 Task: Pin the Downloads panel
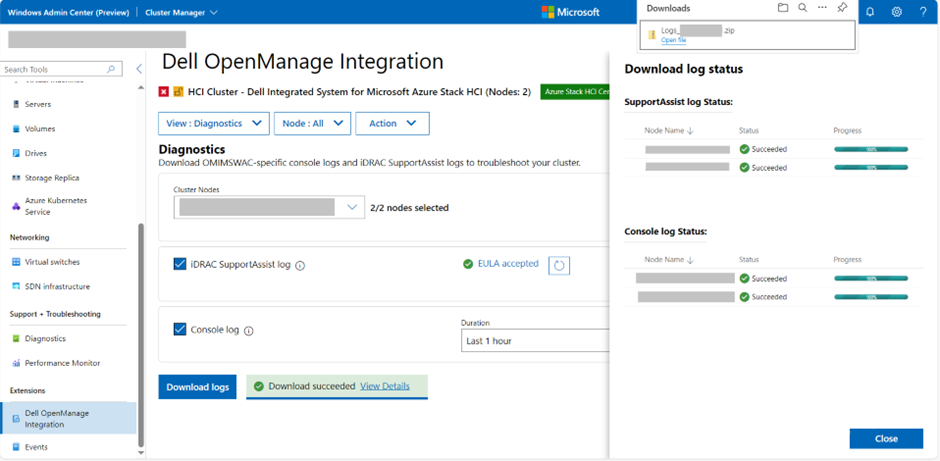(x=842, y=8)
